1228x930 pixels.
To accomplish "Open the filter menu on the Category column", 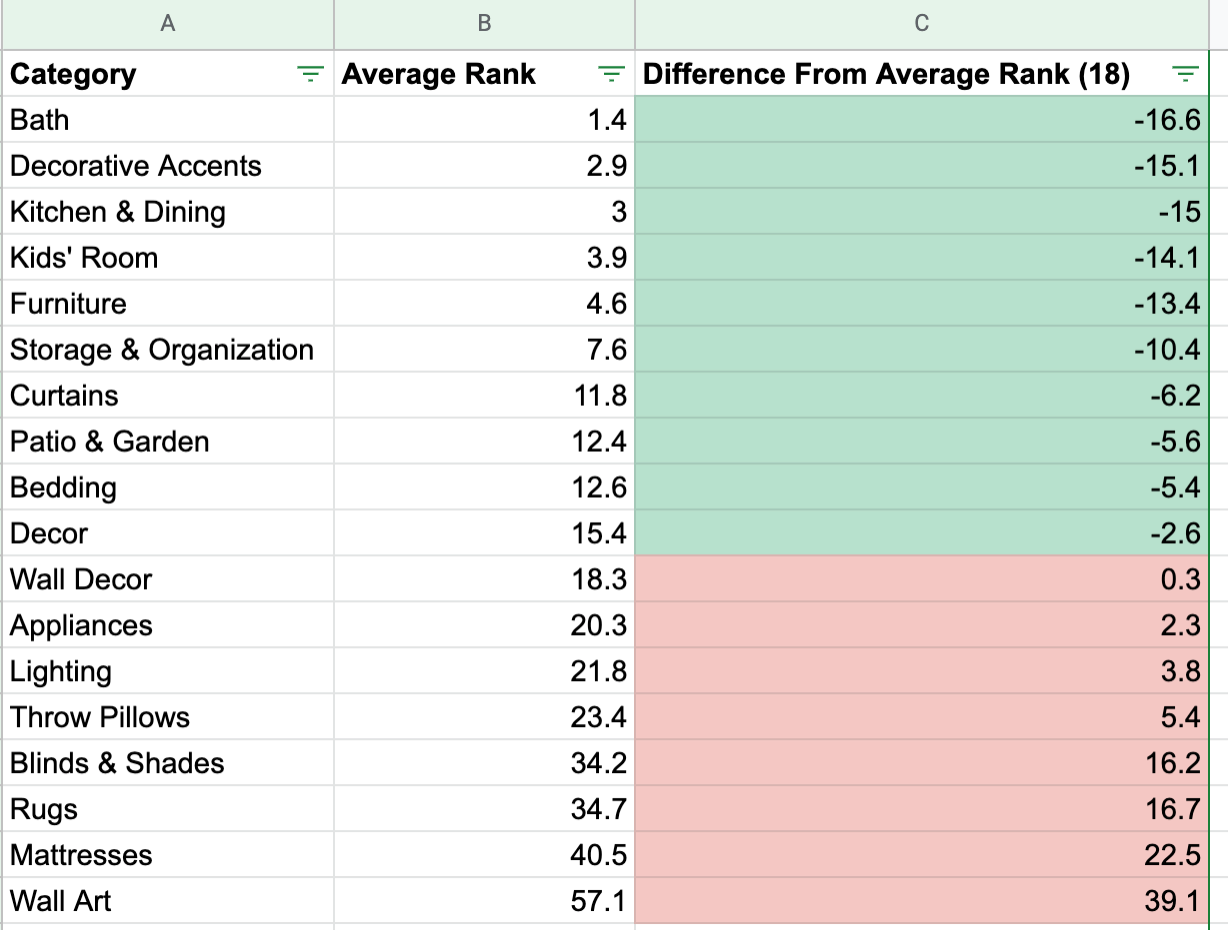I will click(312, 73).
